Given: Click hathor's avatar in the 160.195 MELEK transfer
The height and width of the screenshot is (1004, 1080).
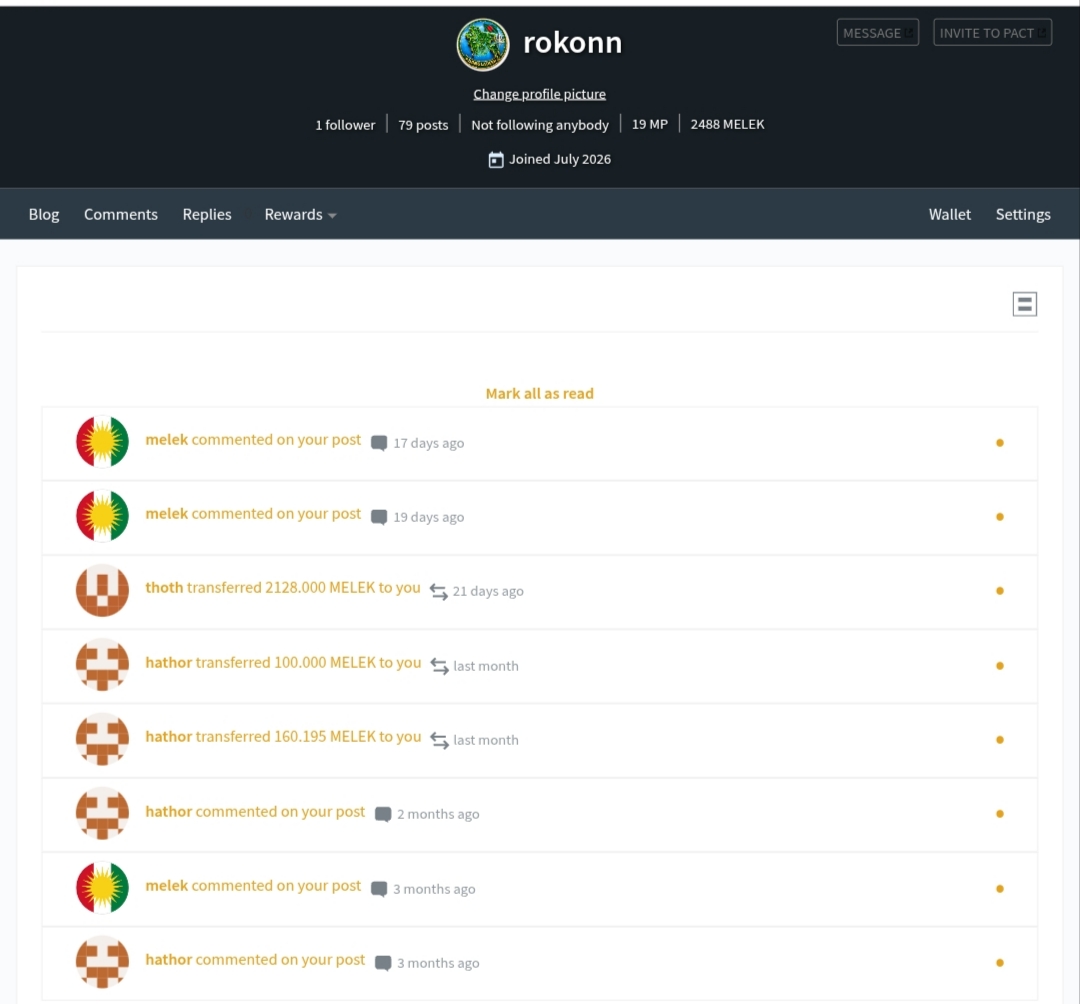Looking at the screenshot, I should coord(102,739).
